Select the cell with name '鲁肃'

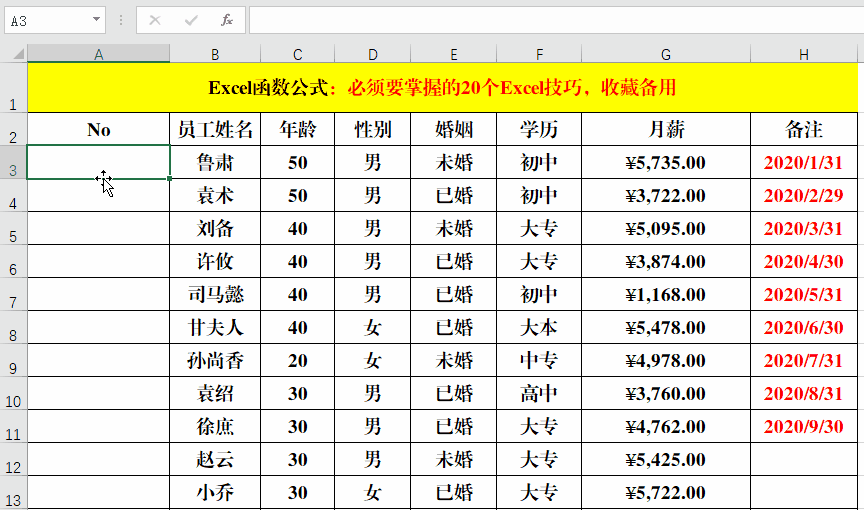pyautogui.click(x=215, y=162)
